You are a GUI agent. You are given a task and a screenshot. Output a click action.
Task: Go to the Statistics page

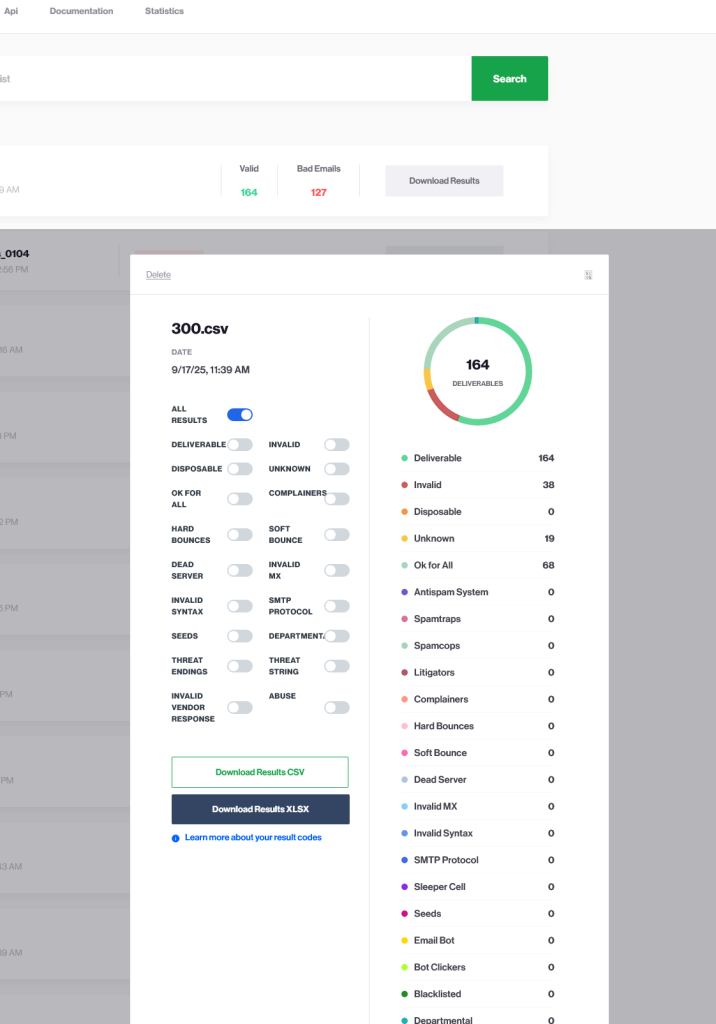pyautogui.click(x=164, y=11)
